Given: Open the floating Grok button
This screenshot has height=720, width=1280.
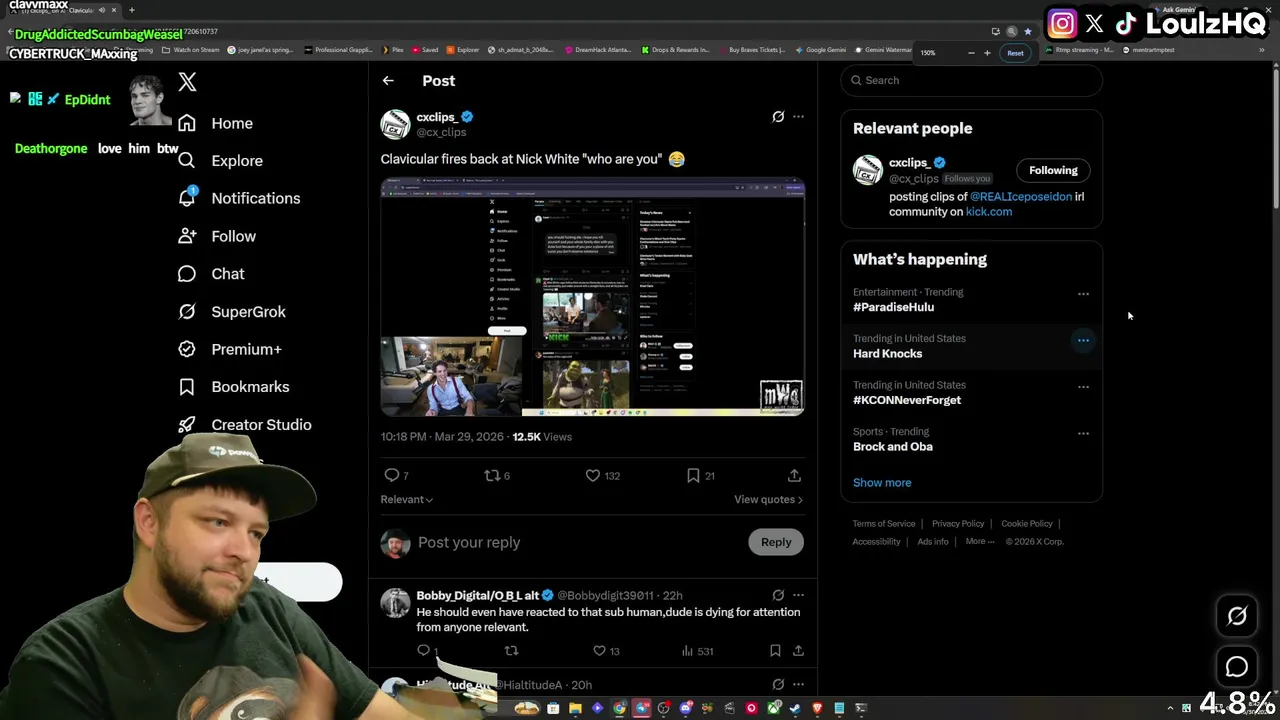Looking at the screenshot, I should [1237, 617].
